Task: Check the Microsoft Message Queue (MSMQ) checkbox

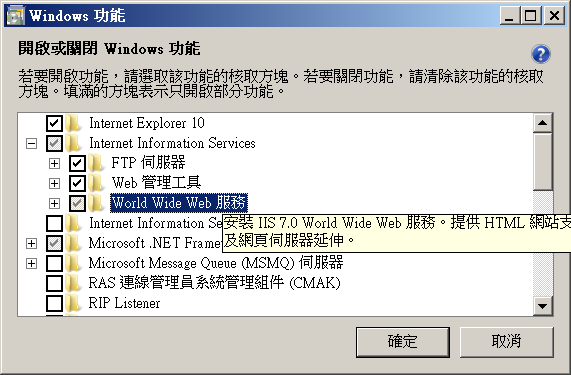Action: click(54, 263)
